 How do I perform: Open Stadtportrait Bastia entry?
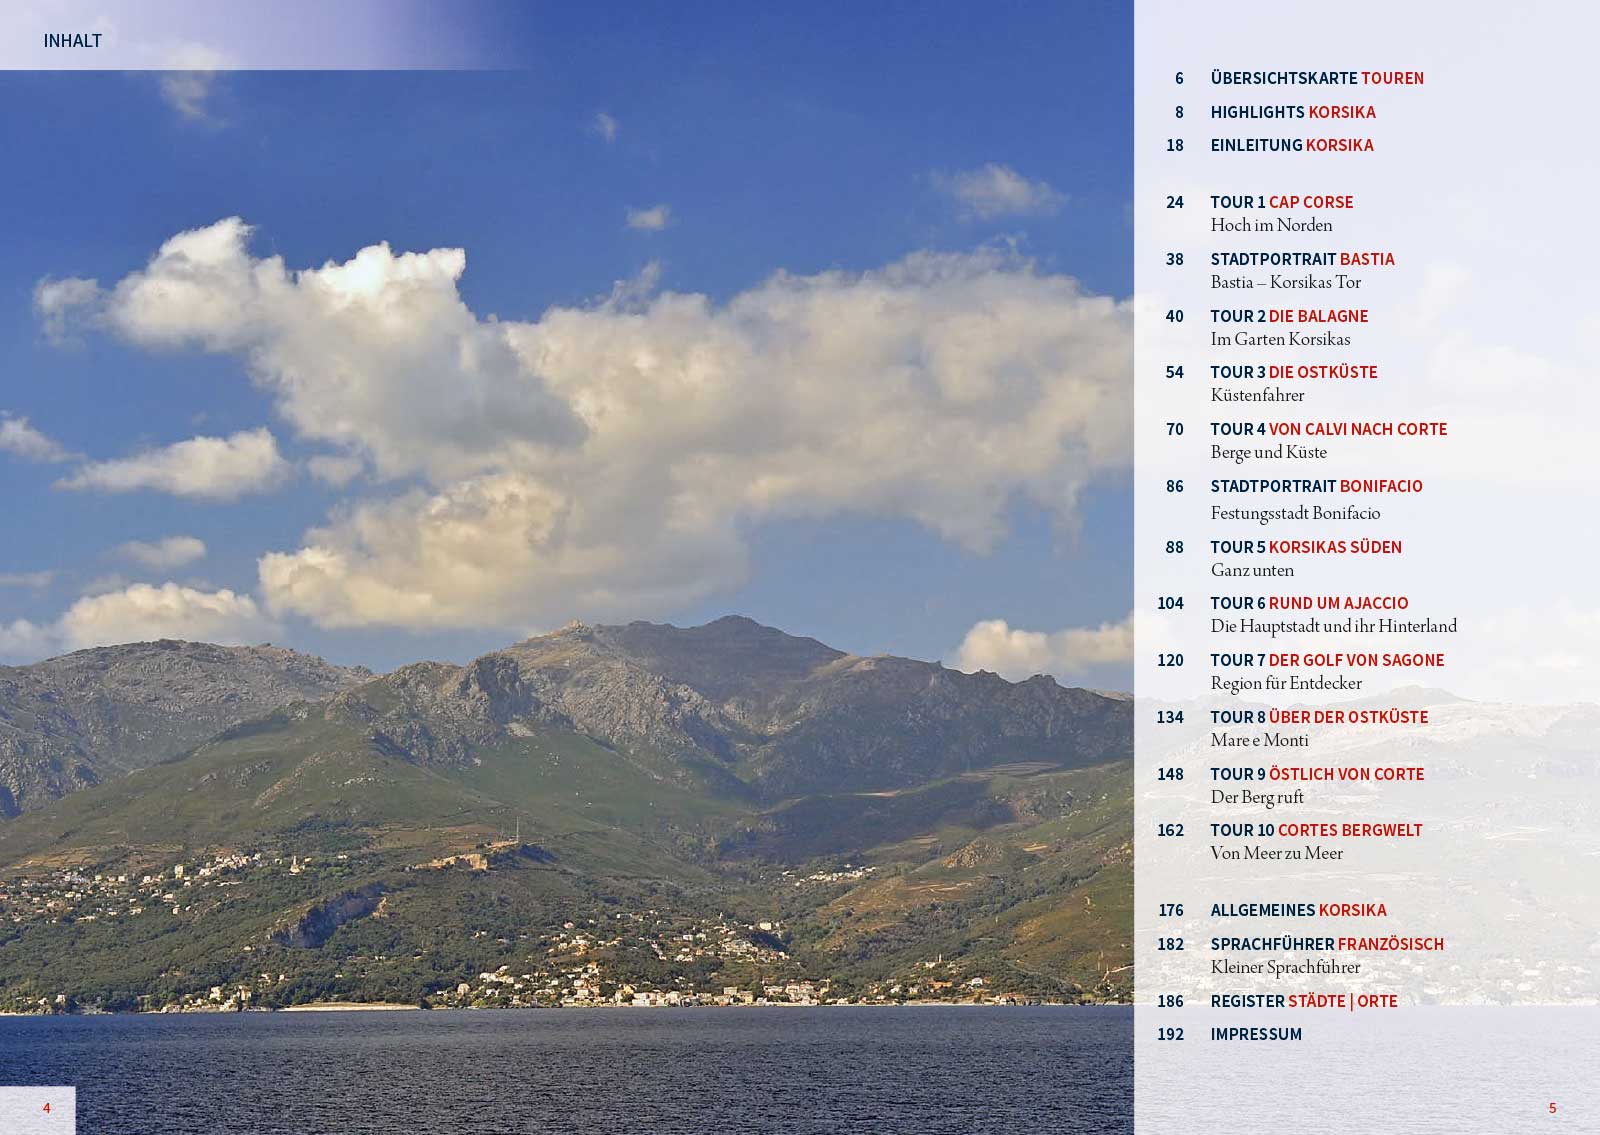click(x=1302, y=259)
